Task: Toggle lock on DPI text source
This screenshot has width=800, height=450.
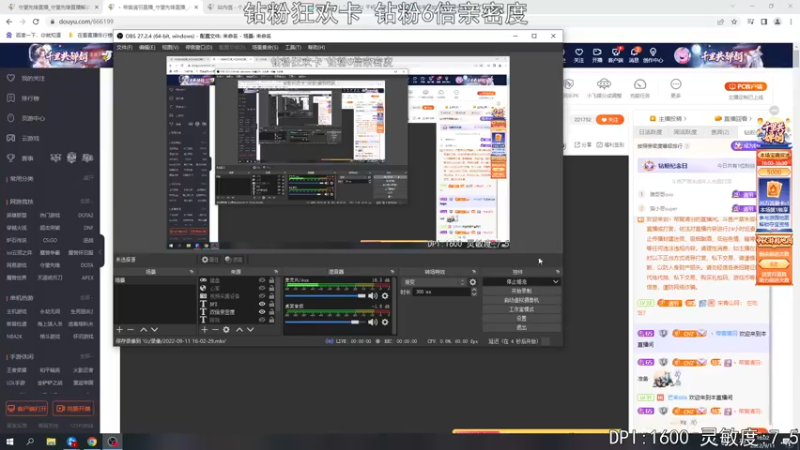Action: (272, 304)
